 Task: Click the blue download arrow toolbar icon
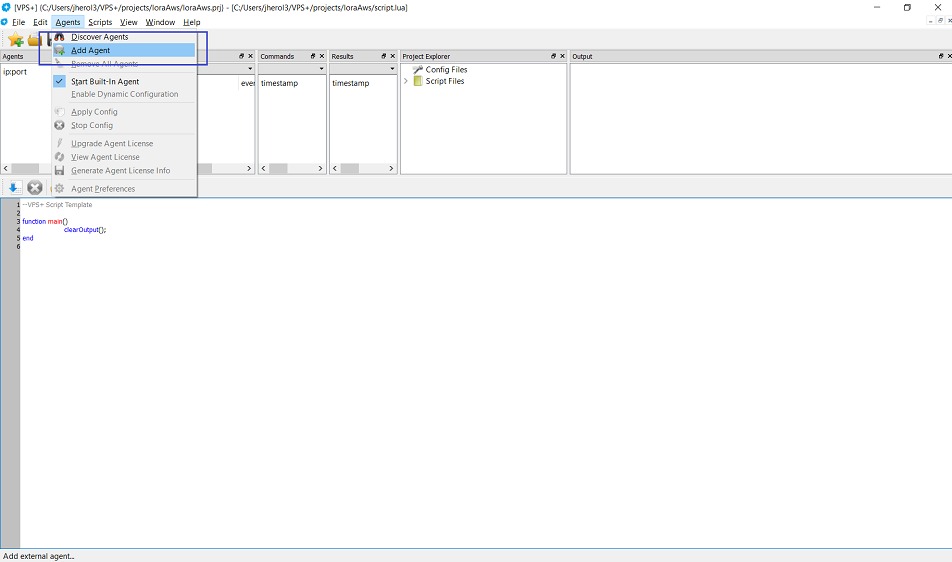[14, 188]
